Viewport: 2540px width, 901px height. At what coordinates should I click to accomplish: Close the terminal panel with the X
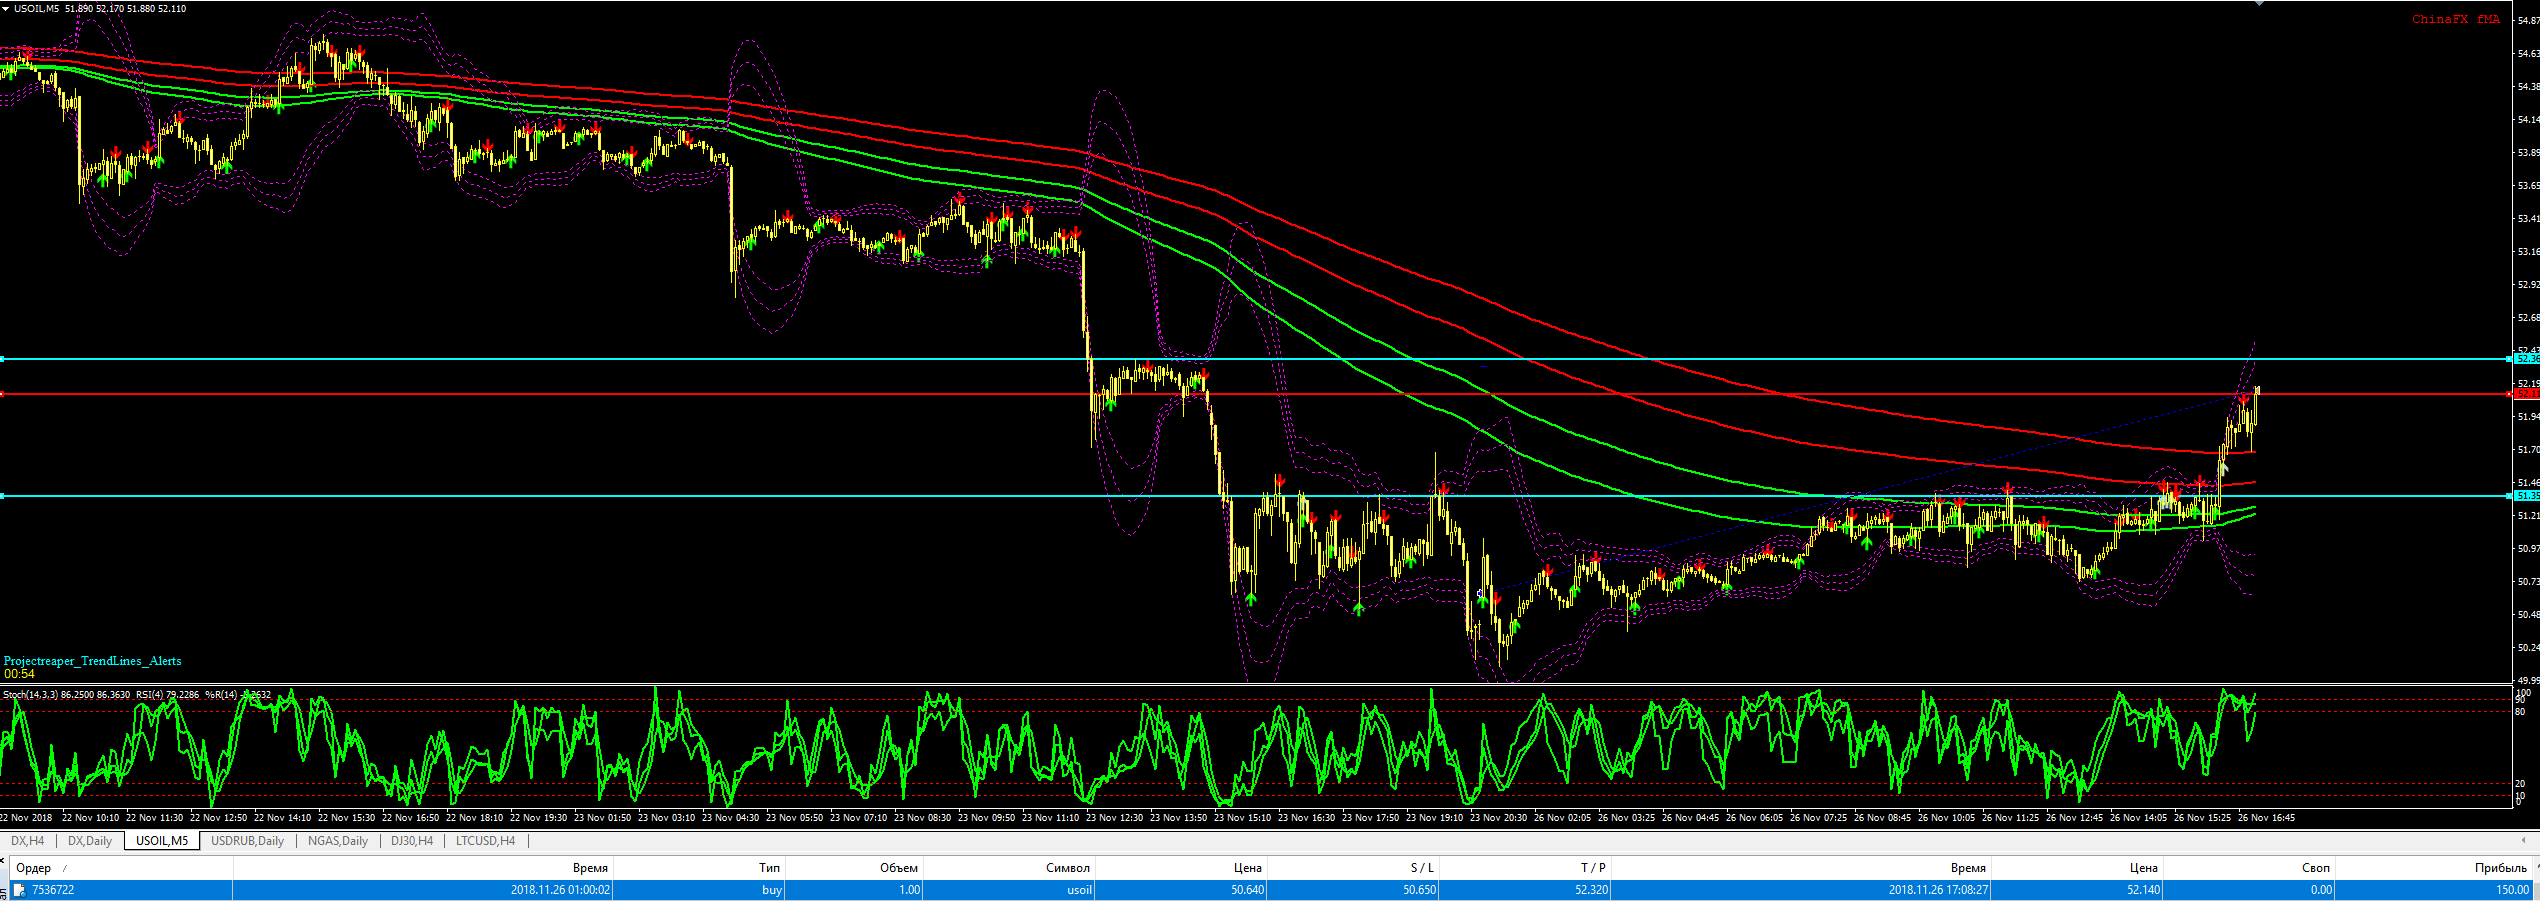tap(3, 859)
